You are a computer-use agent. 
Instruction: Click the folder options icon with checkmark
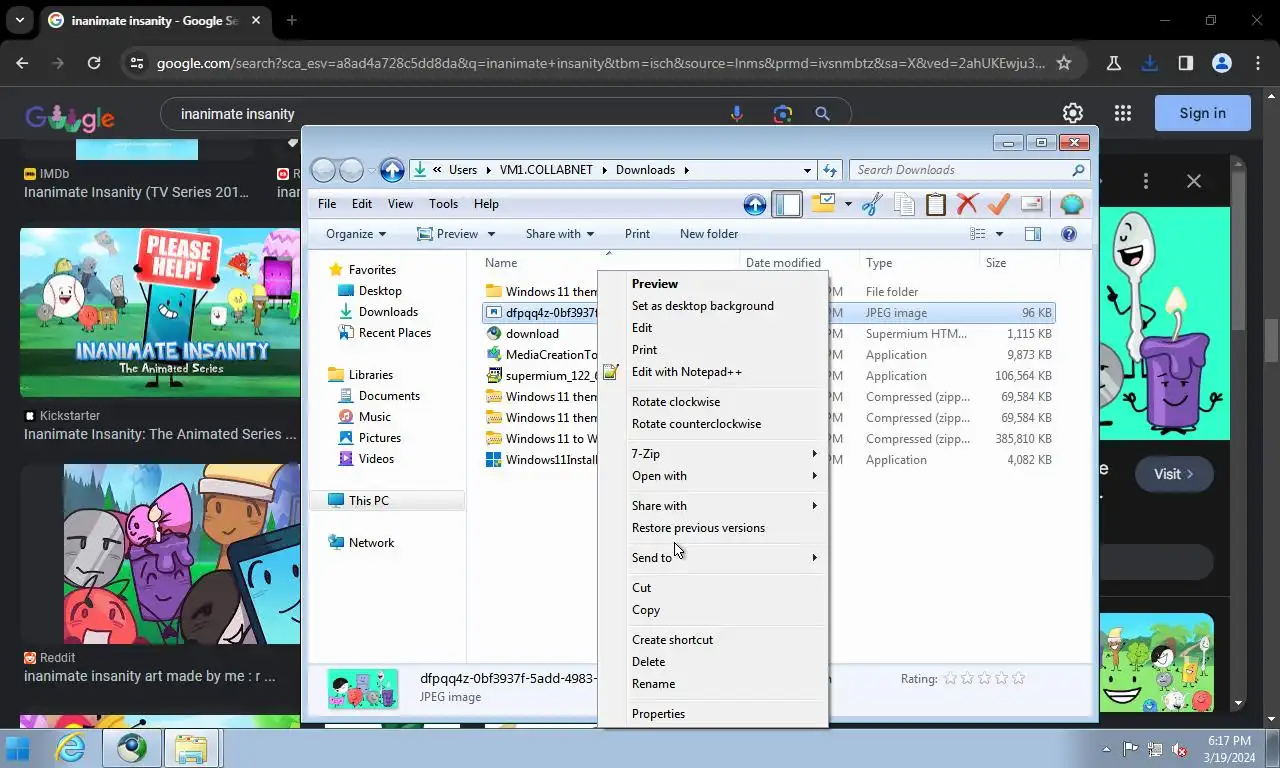tap(823, 204)
